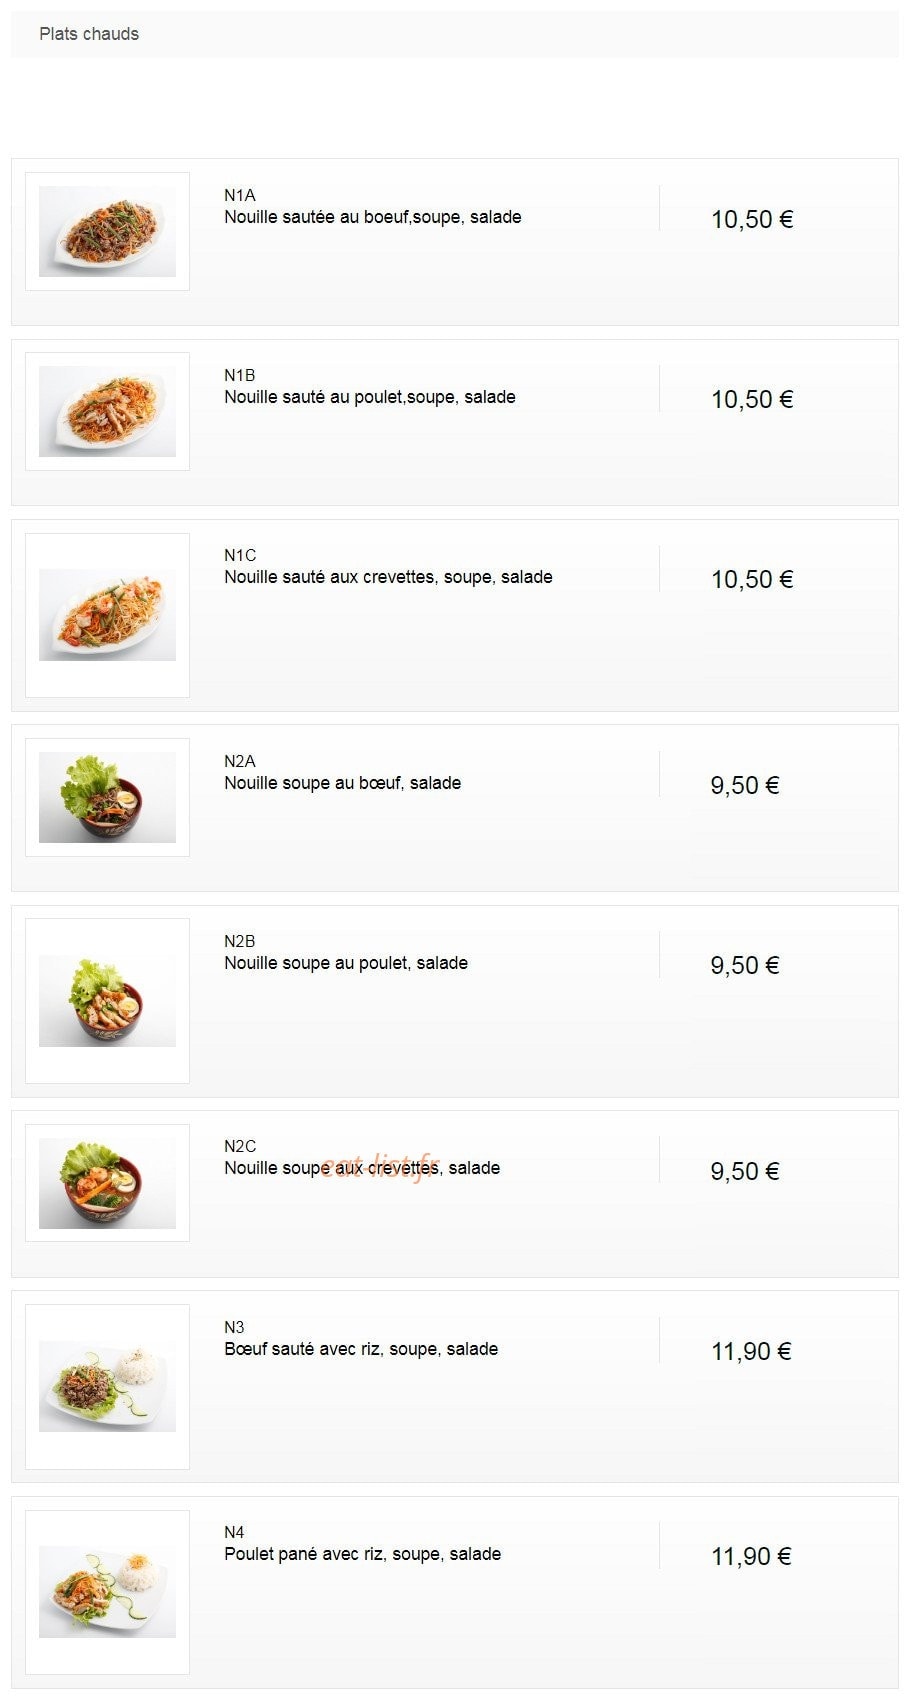Click 'Nouille sauté au poulet,soupe, salade' text
This screenshot has width=911, height=1700.
click(x=370, y=397)
